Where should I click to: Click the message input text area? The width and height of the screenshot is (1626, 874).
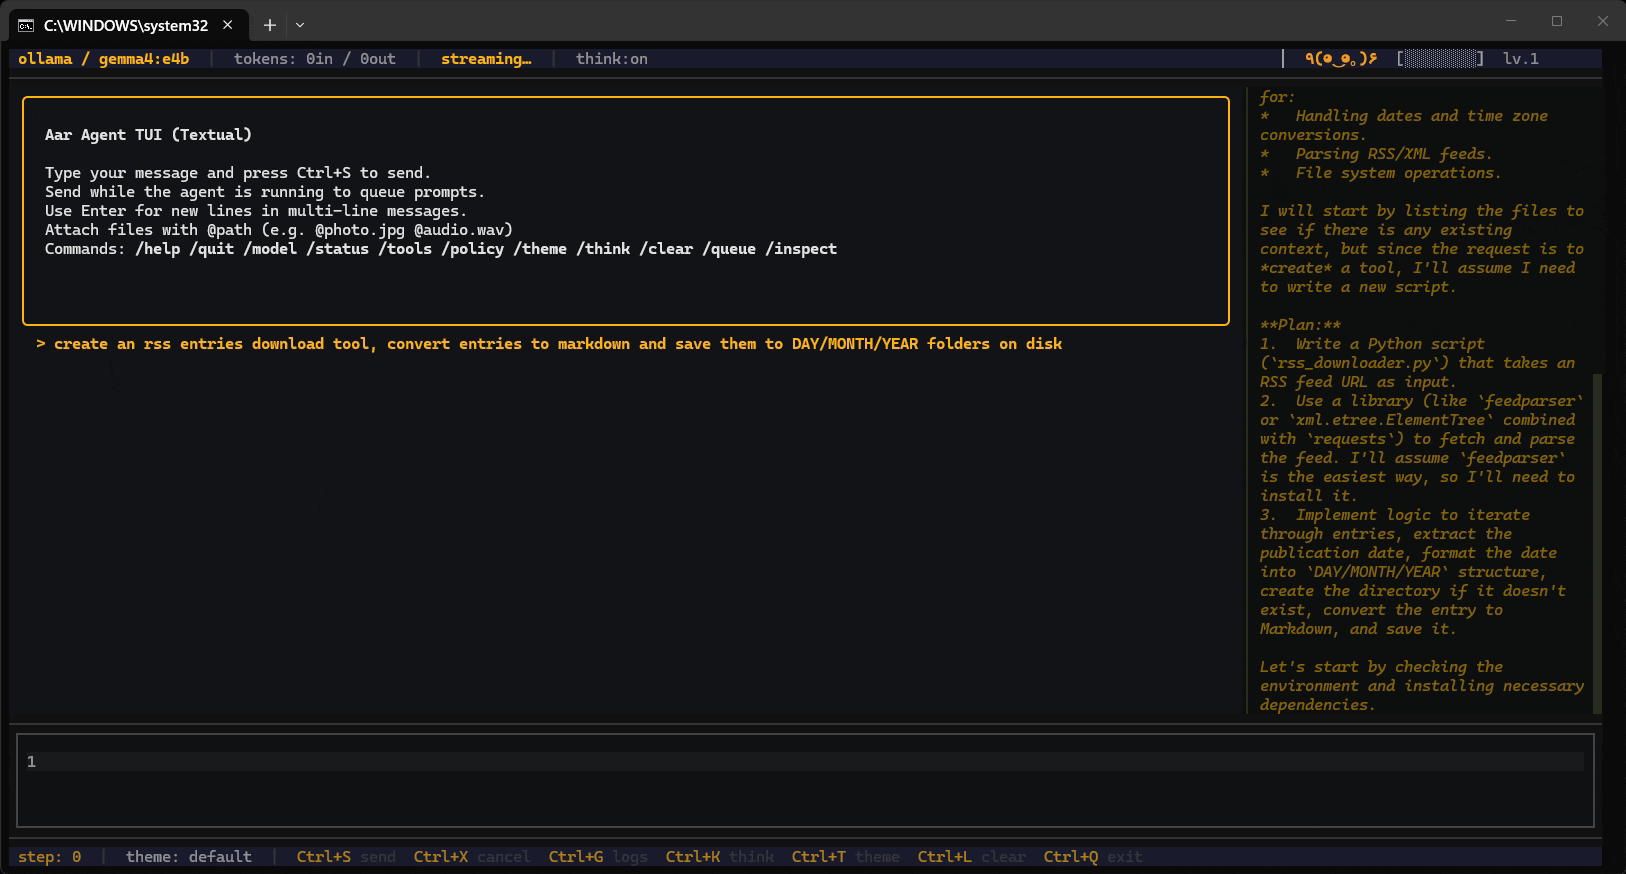[x=806, y=781]
